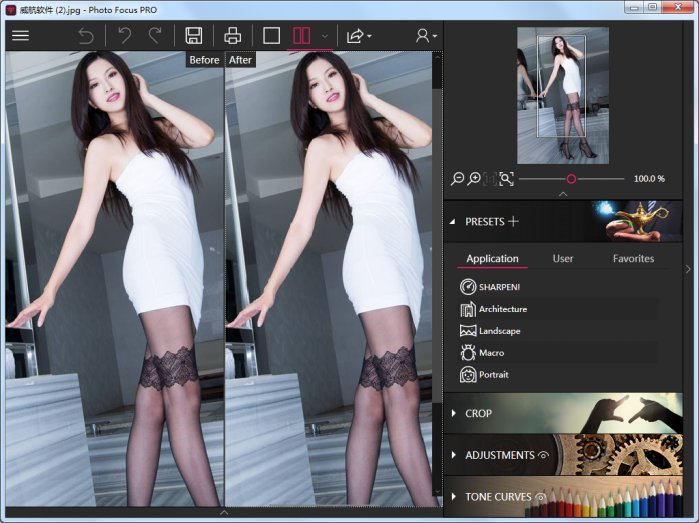Redo the last undone edit
Screen dimensions: 699x523
tap(155, 36)
